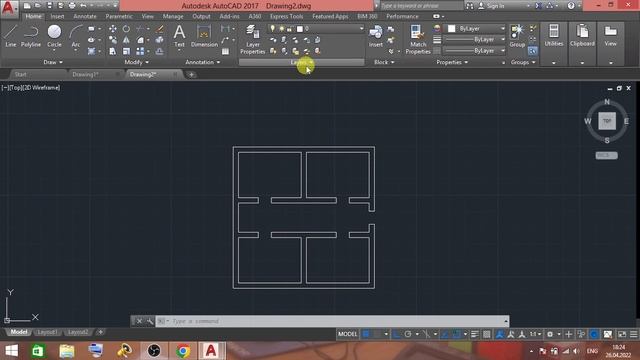Select the Stretch tool
Viewport: 640px width, 360px height.
pos(113,51)
